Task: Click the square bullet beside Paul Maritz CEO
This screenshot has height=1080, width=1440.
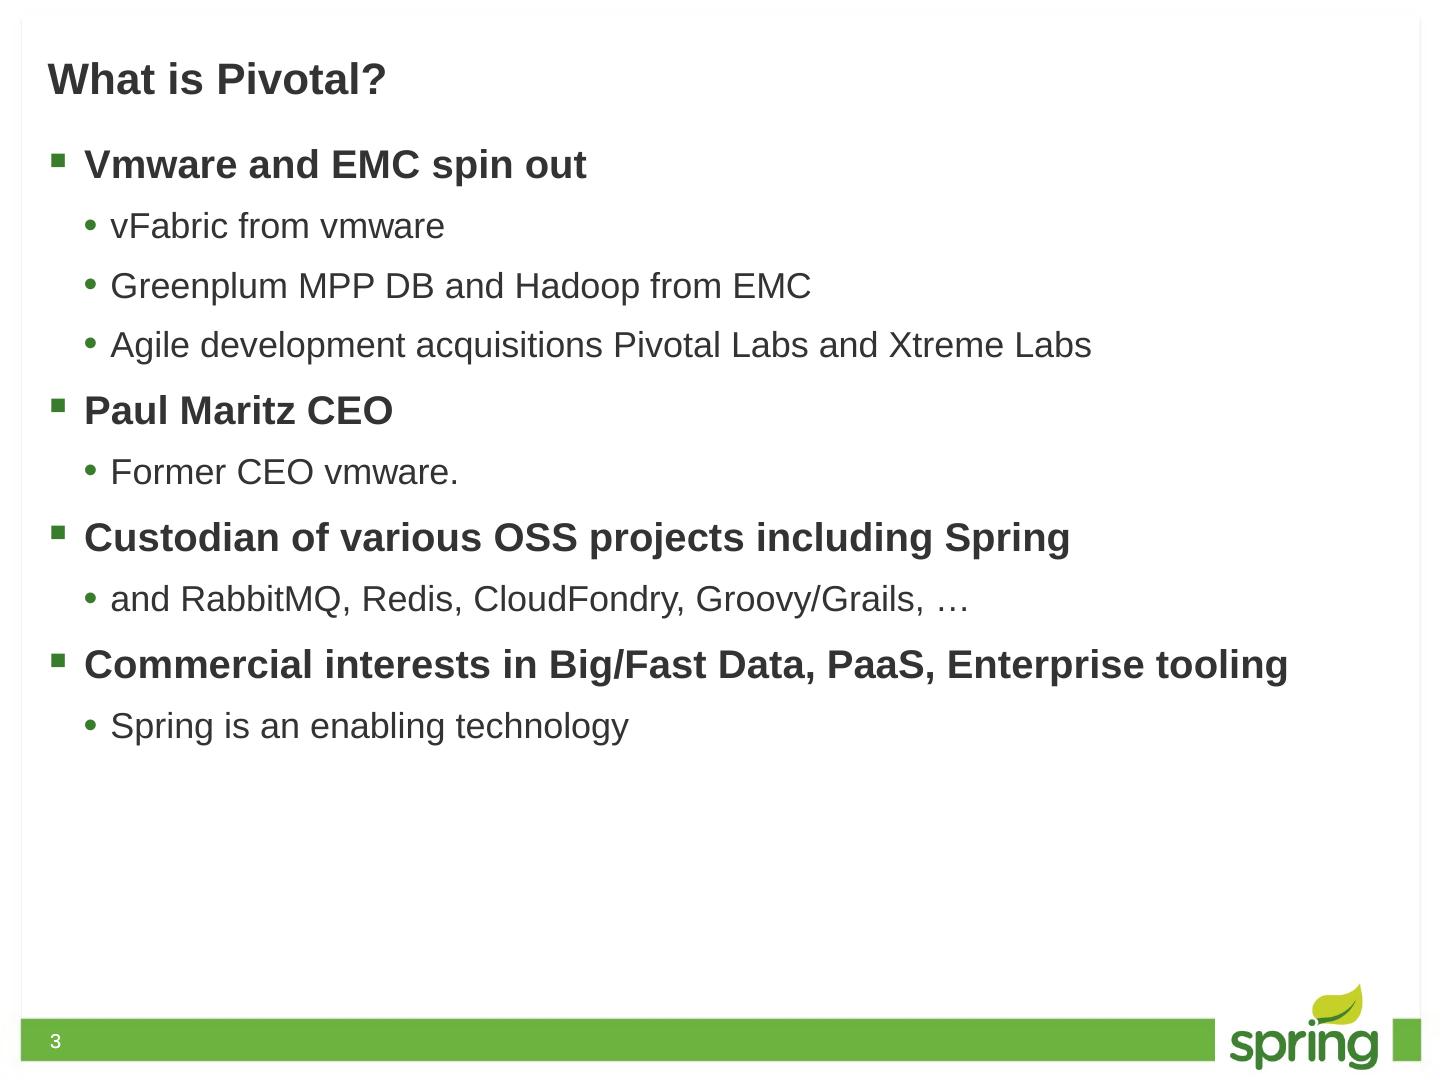Action: pos(58,406)
